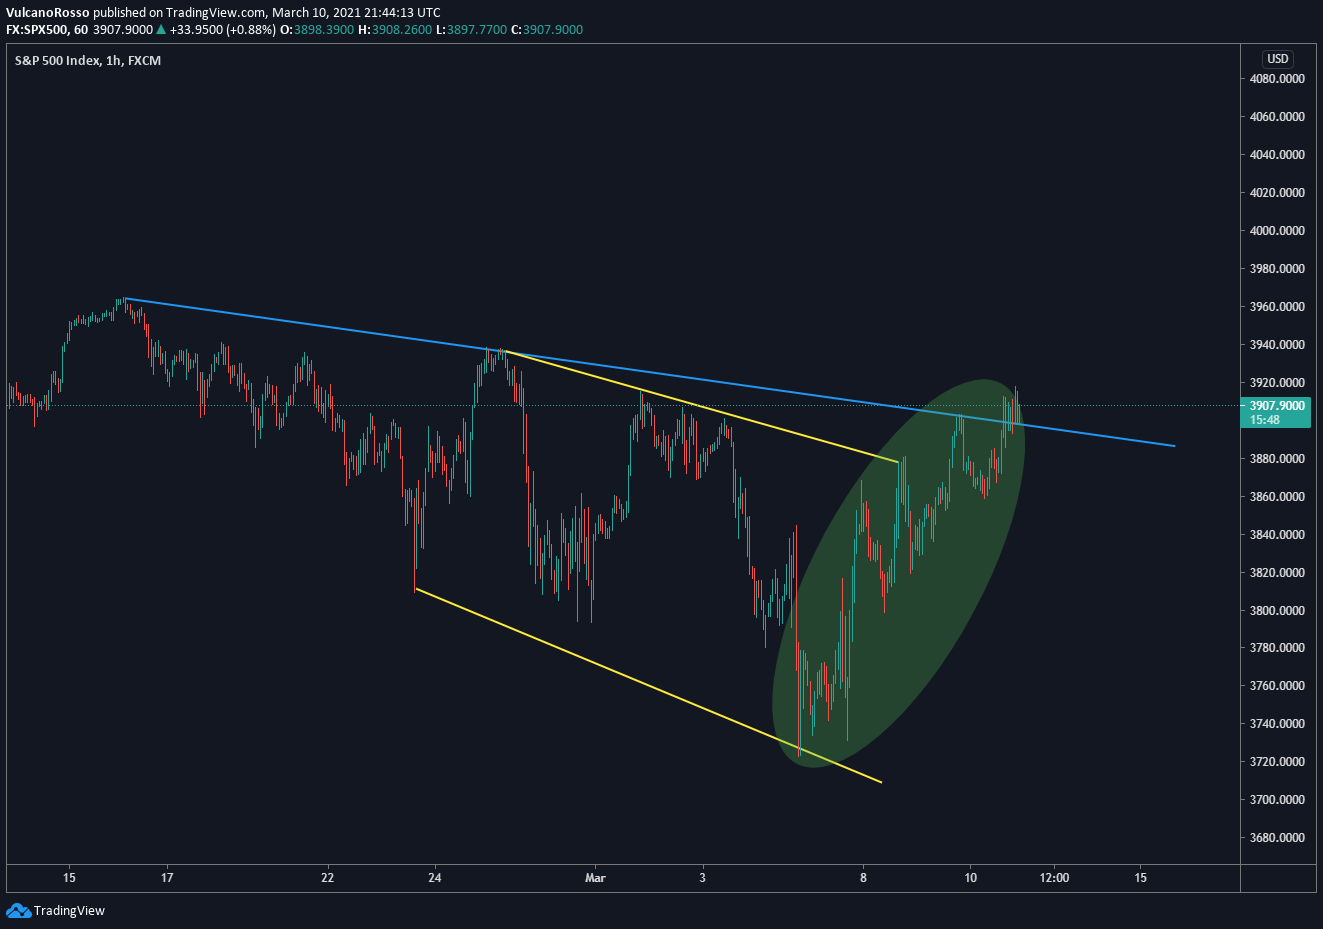
Task: Click the time axis label 8
Action: click(x=863, y=878)
